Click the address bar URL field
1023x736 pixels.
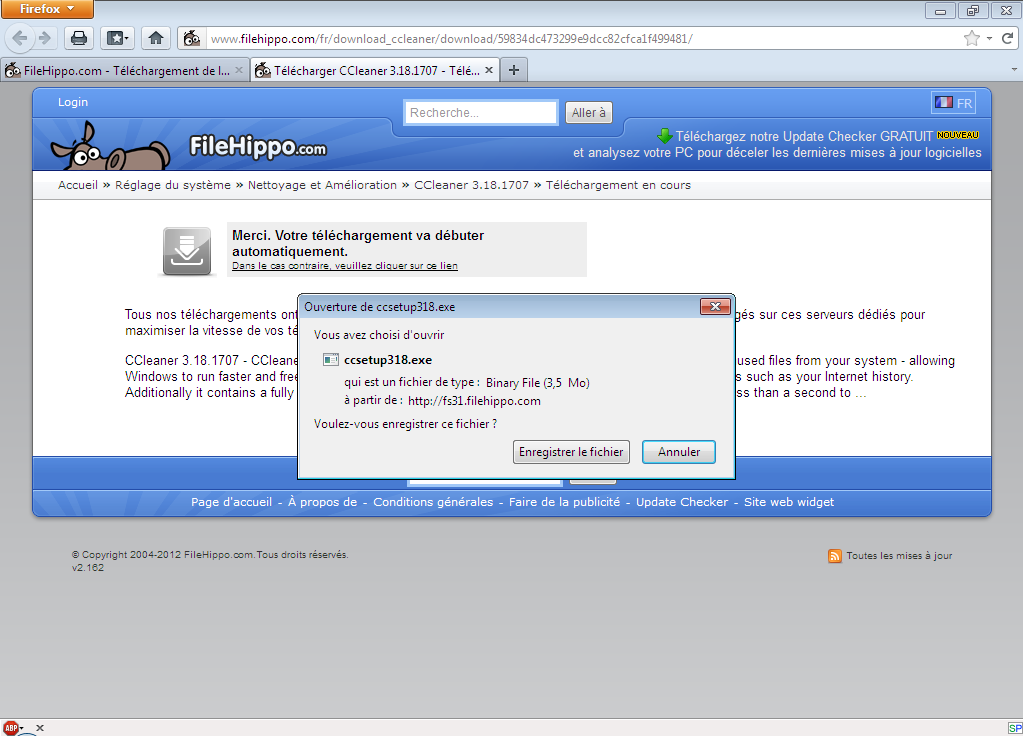(x=584, y=38)
